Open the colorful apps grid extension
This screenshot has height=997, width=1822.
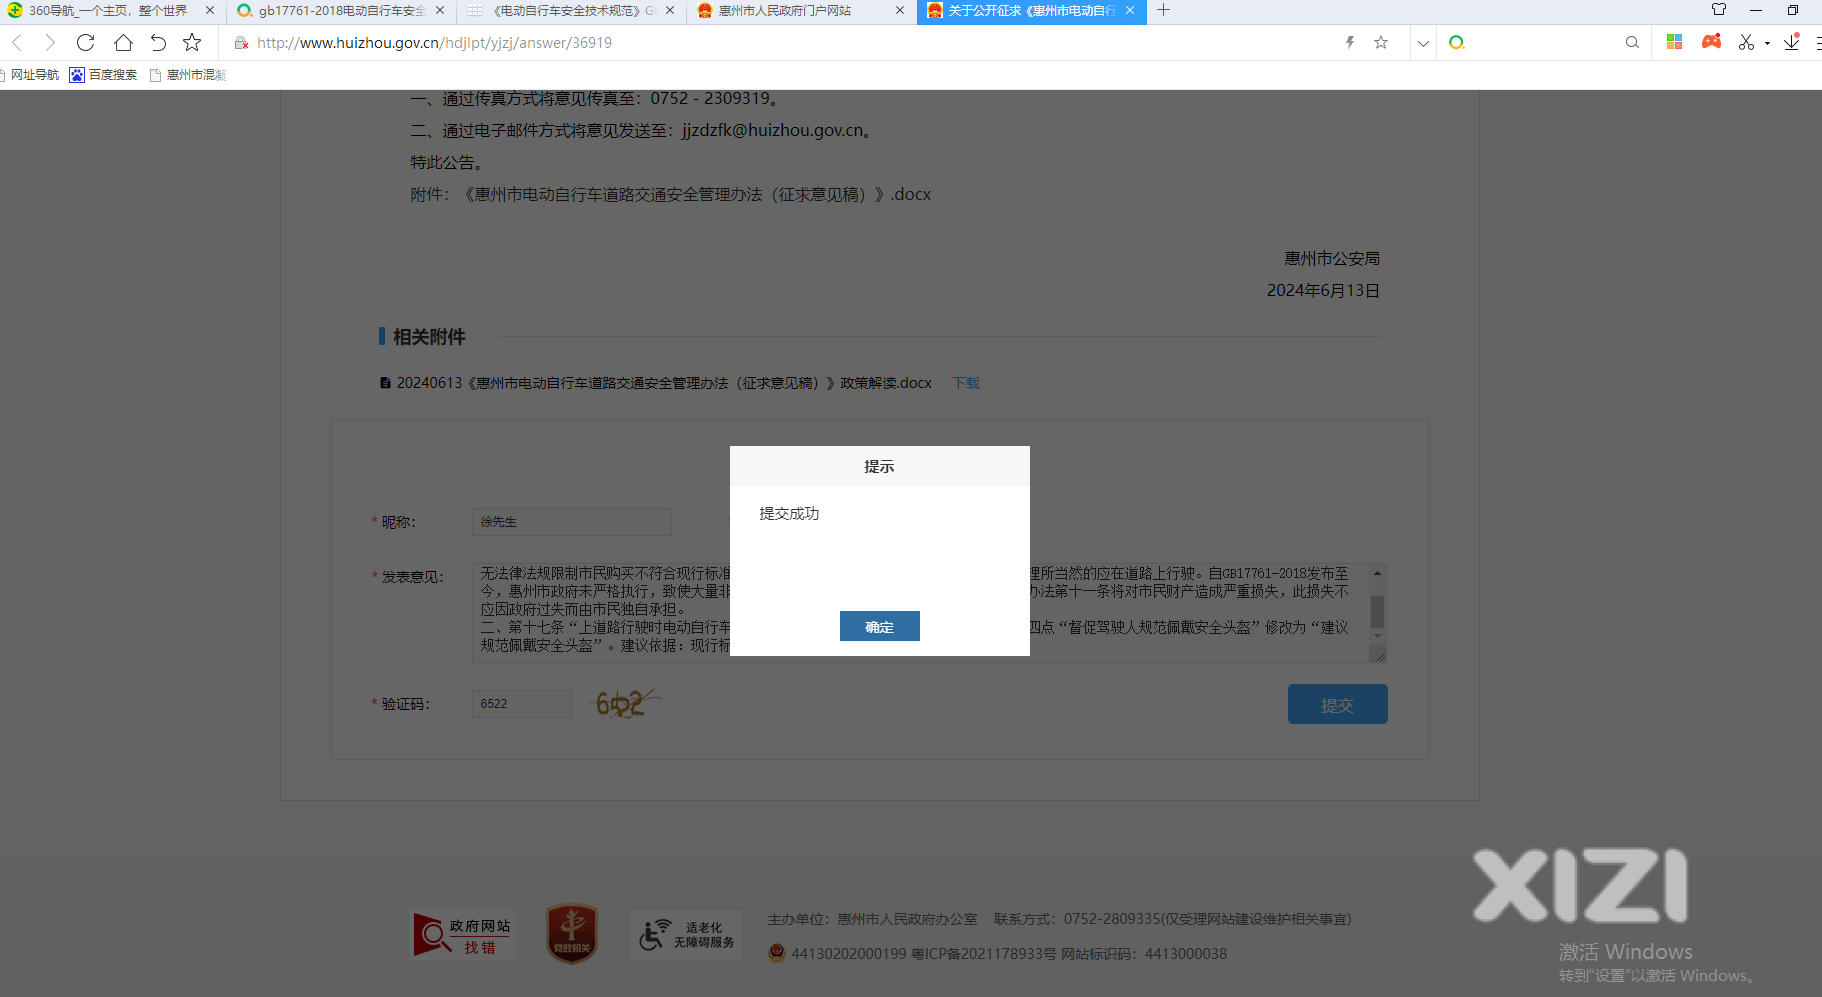pyautogui.click(x=1675, y=42)
